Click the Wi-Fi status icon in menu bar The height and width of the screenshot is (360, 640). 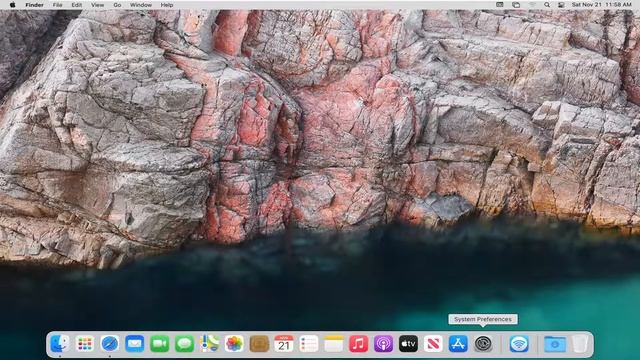coord(532,5)
